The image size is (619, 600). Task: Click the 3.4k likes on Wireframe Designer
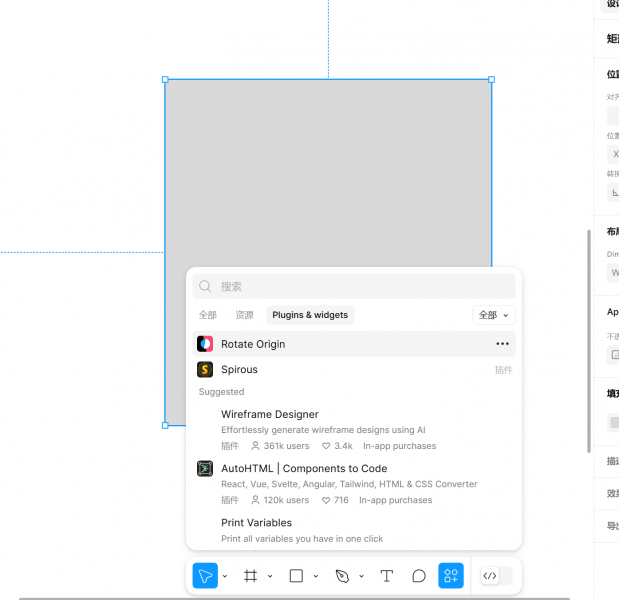coord(337,446)
